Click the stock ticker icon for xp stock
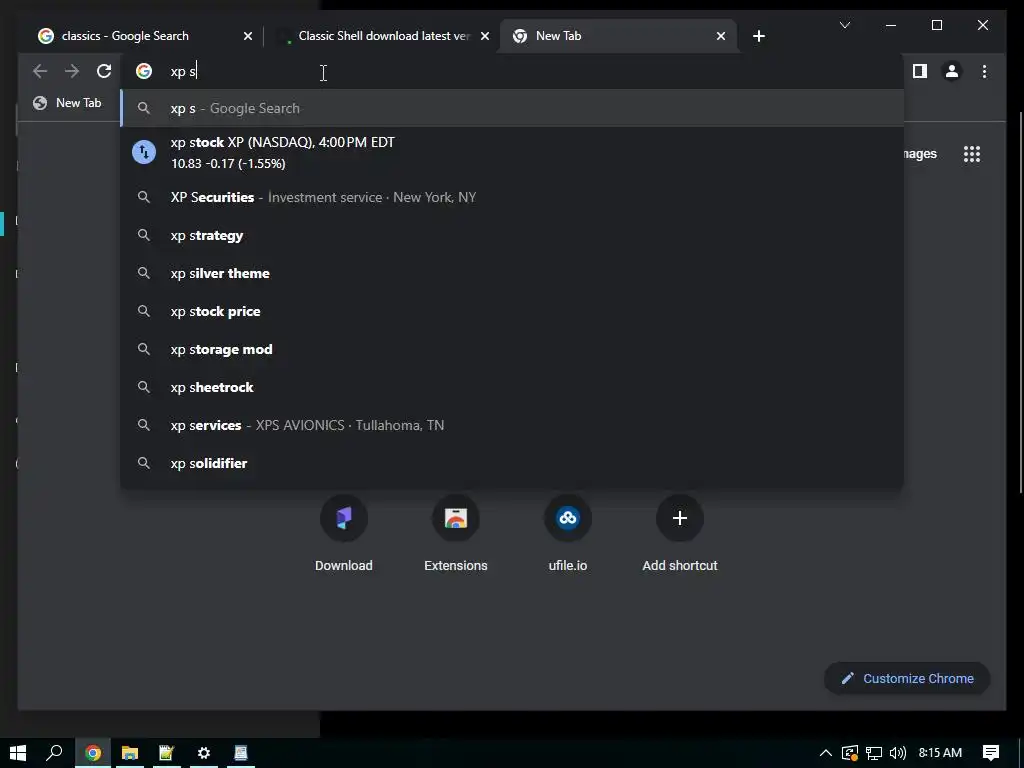This screenshot has width=1024, height=768. point(144,152)
